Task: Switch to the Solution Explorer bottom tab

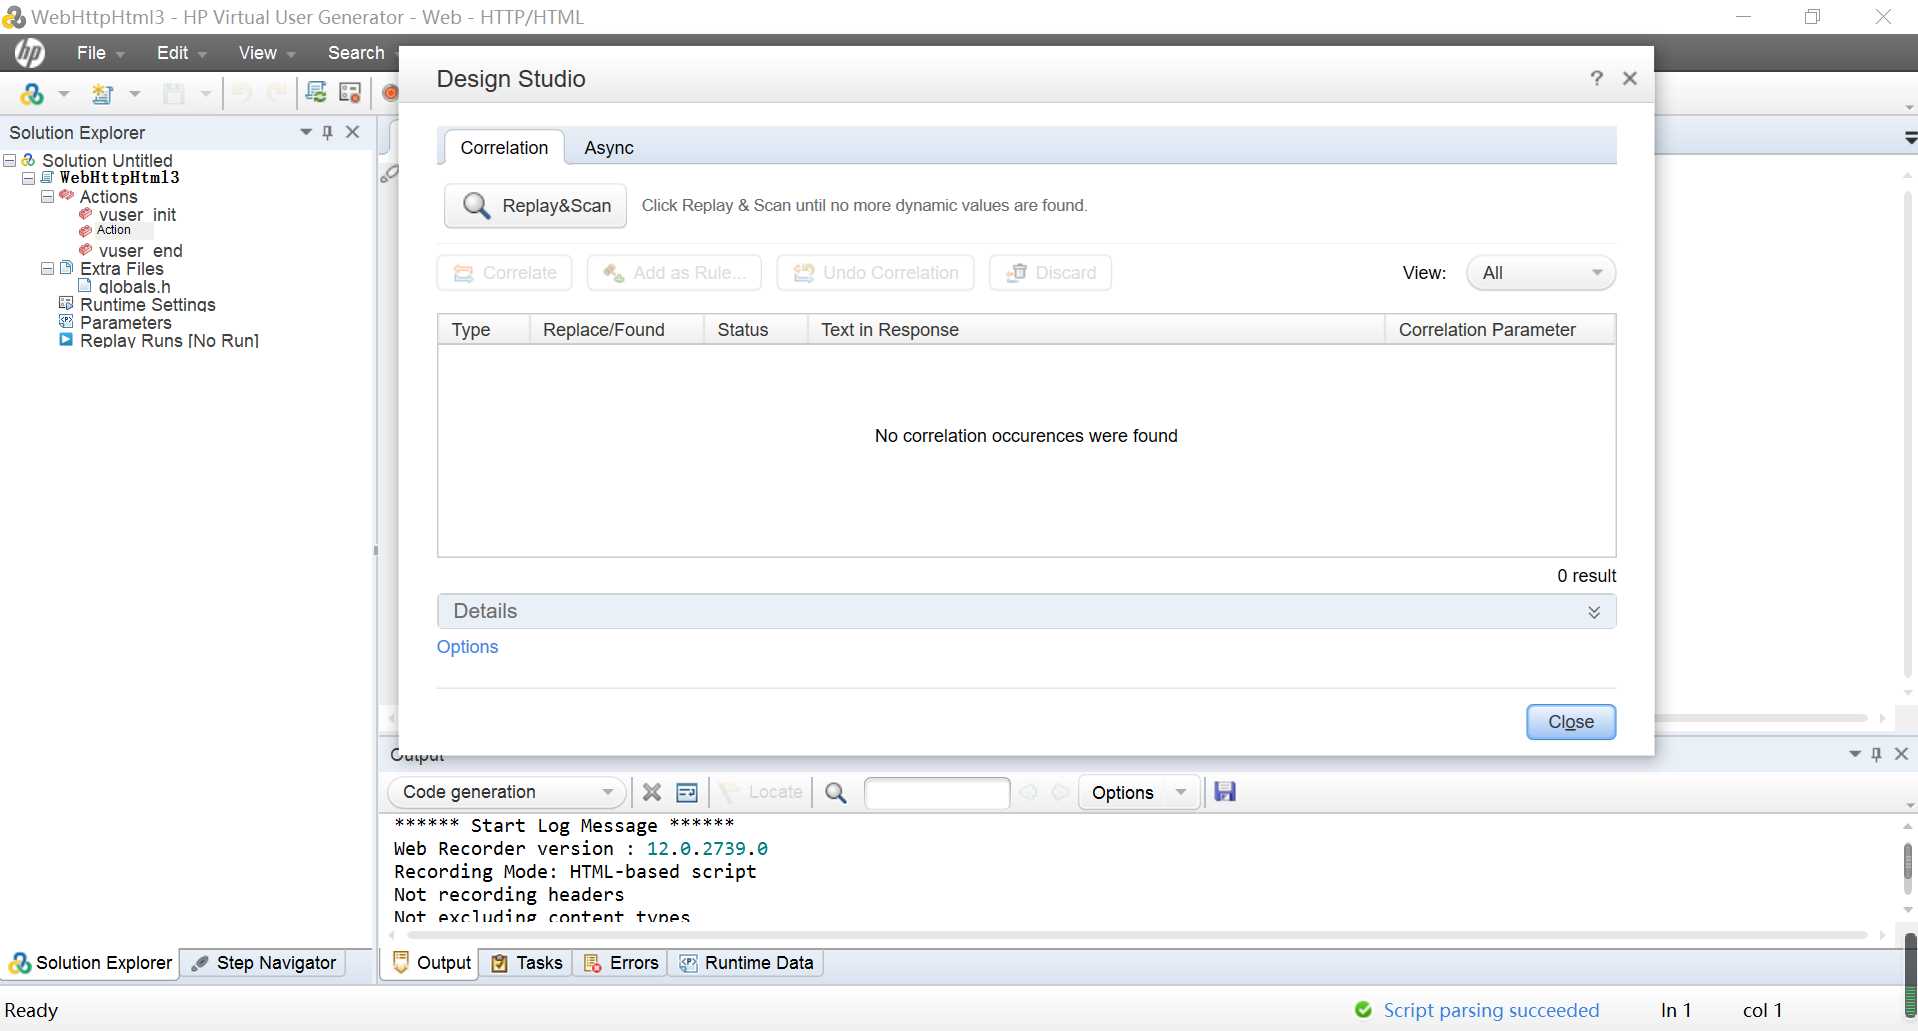Action: click(91, 963)
